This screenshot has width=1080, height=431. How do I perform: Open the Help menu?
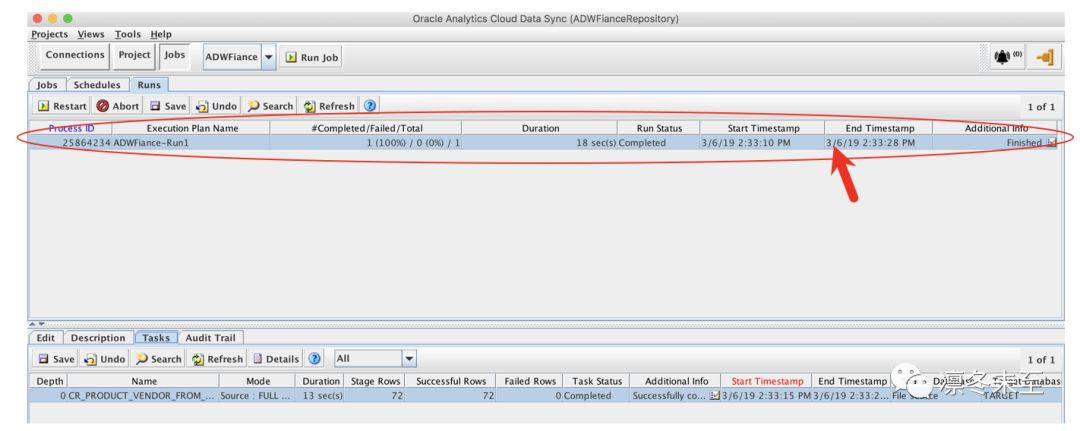[x=161, y=34]
